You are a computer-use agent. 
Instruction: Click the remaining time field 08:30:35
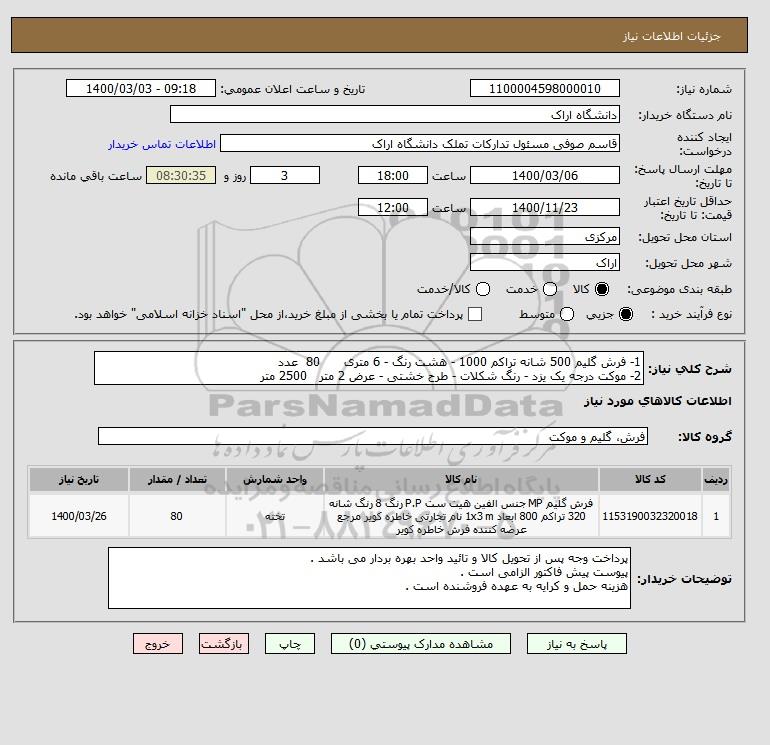tap(181, 175)
